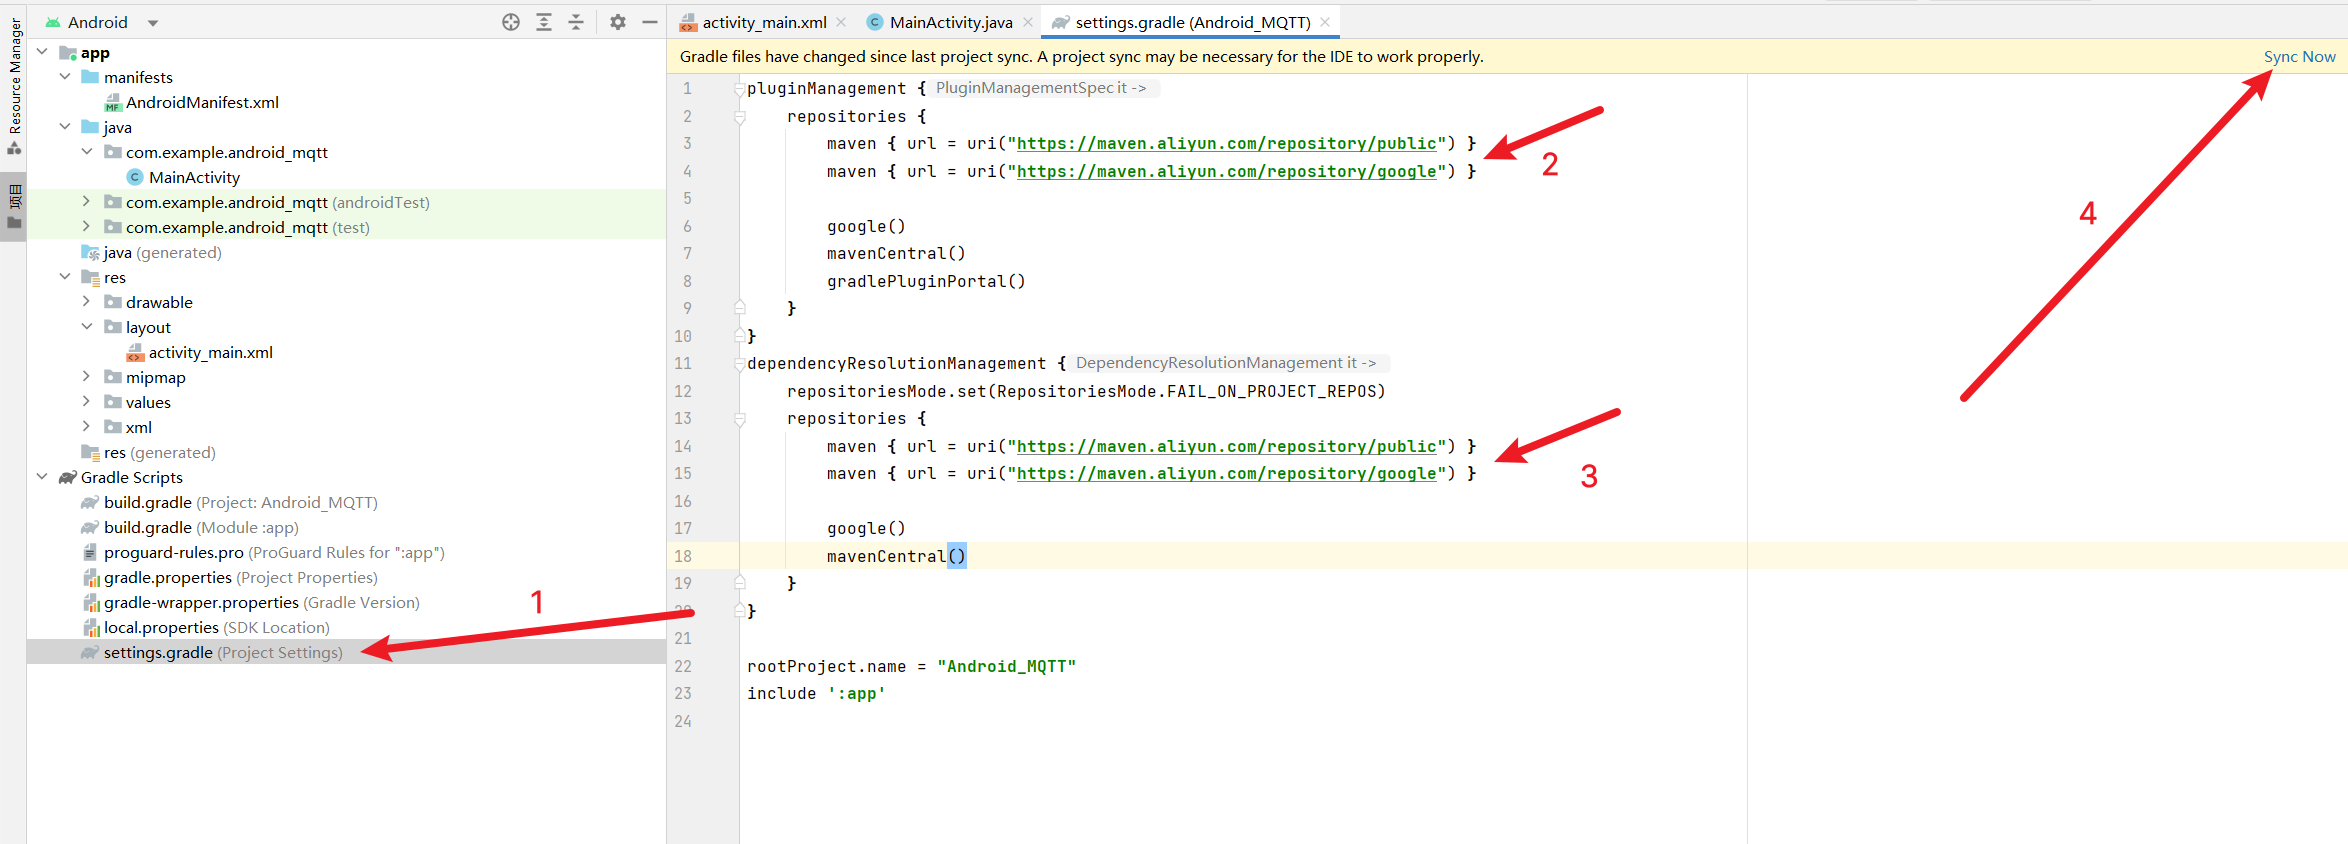2348x844 pixels.
Task: Fold repositories block at line 2
Action: pyautogui.click(x=740, y=116)
